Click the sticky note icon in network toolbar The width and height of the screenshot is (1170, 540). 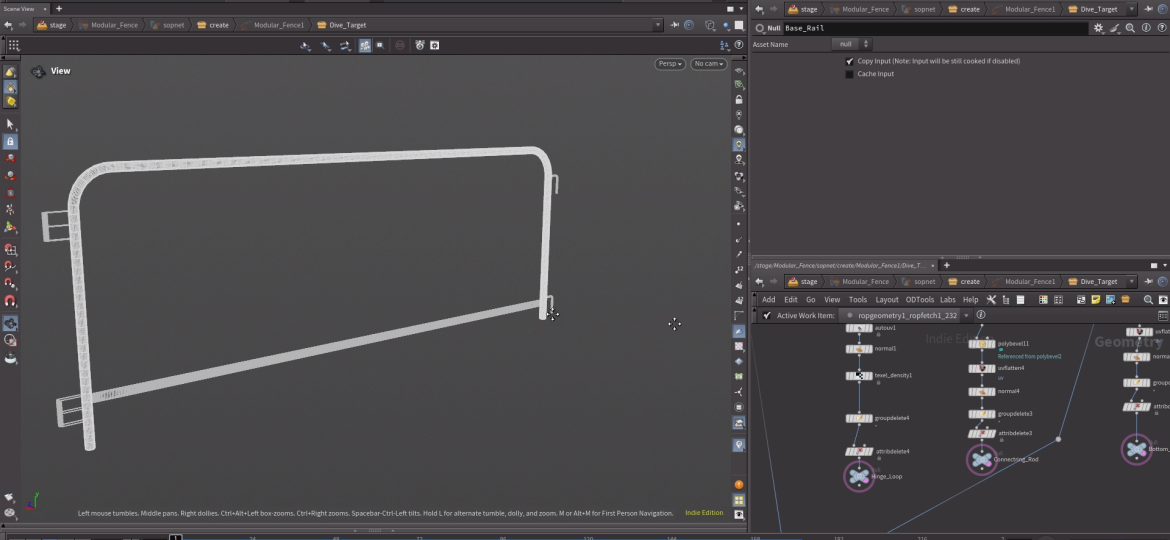click(x=1095, y=300)
